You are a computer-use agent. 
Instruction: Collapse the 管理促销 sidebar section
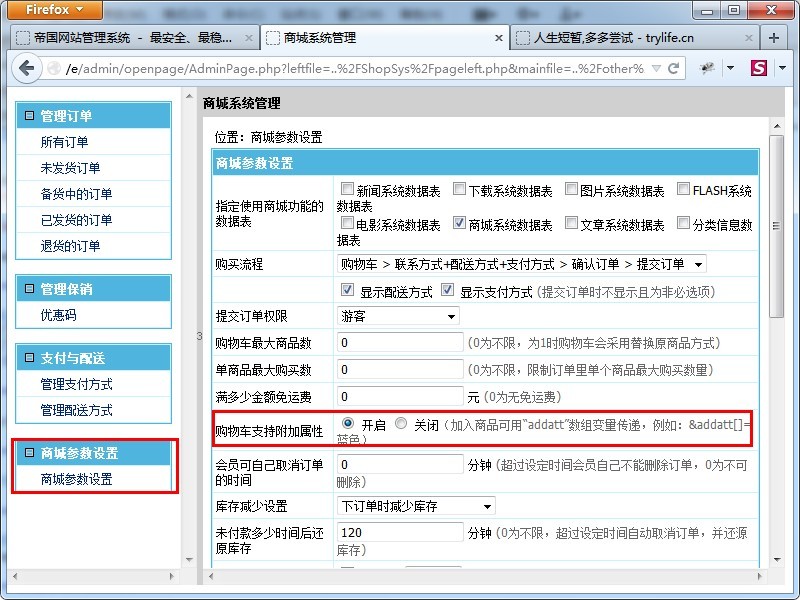click(30, 289)
